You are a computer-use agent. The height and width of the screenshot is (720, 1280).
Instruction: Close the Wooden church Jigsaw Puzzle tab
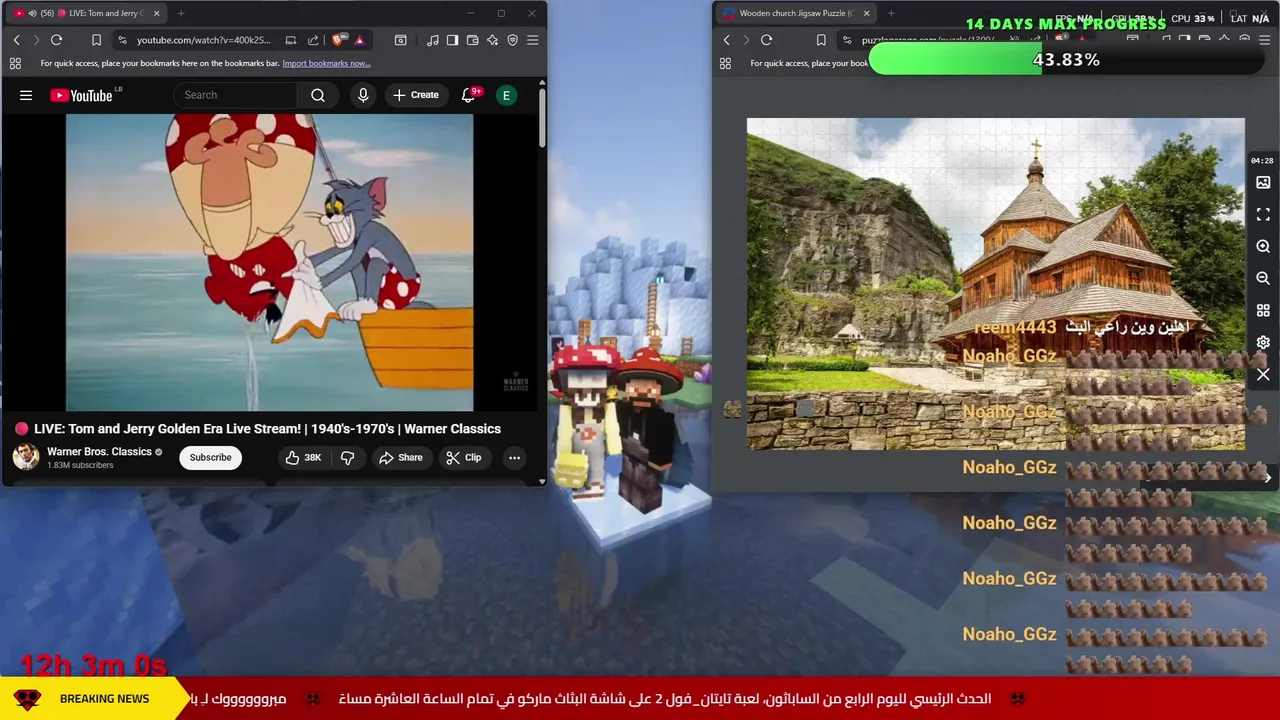[x=866, y=13]
